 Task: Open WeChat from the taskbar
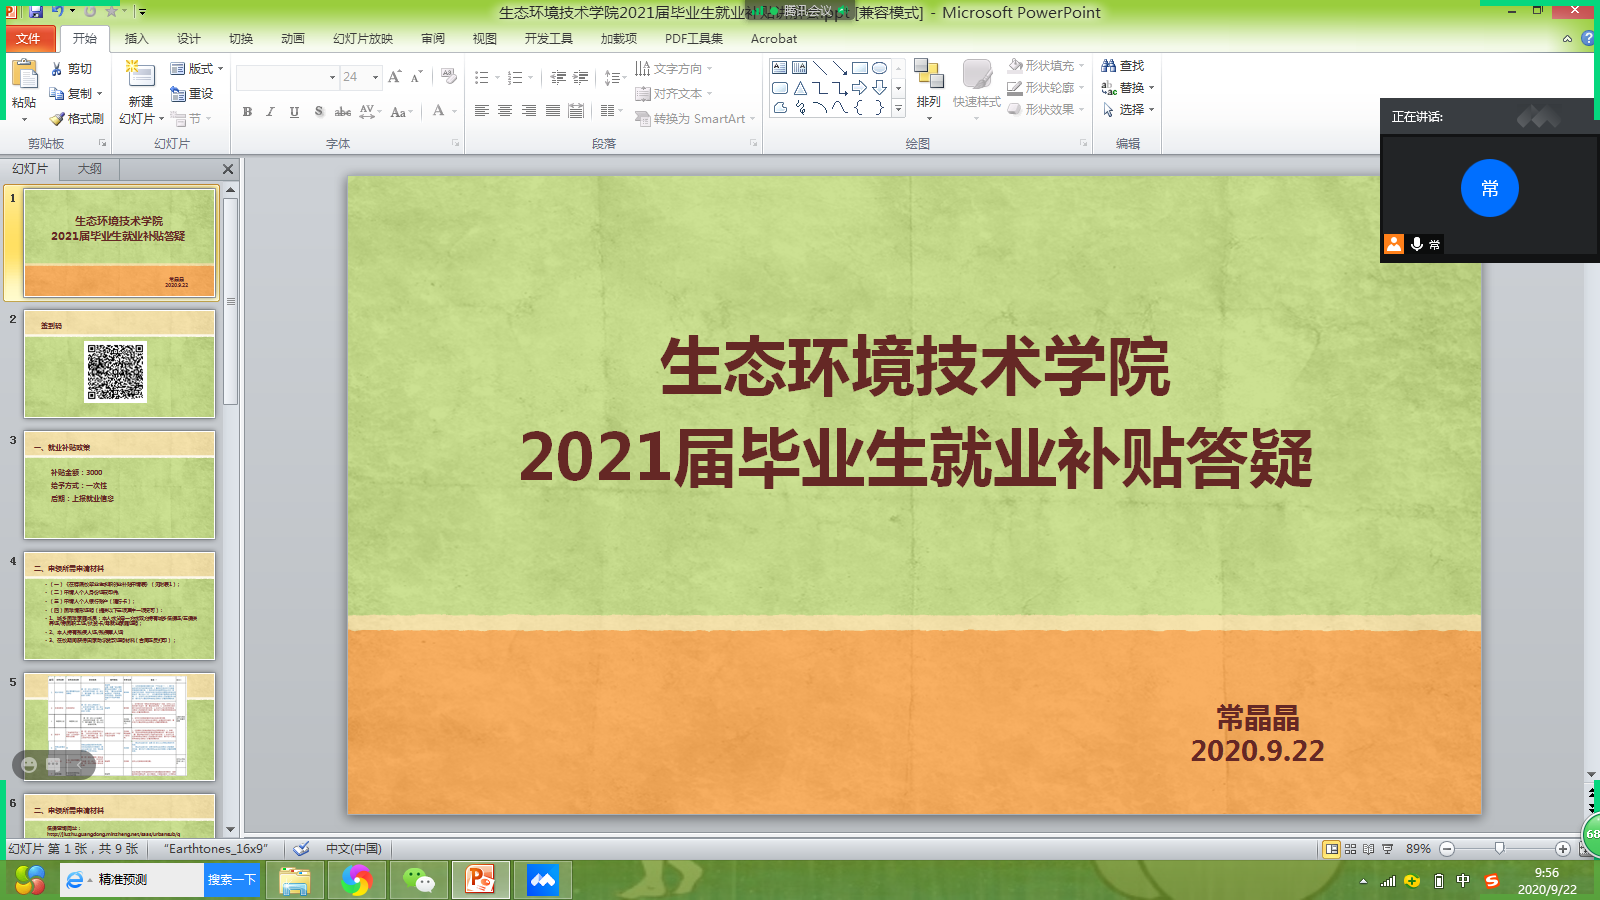coord(418,880)
